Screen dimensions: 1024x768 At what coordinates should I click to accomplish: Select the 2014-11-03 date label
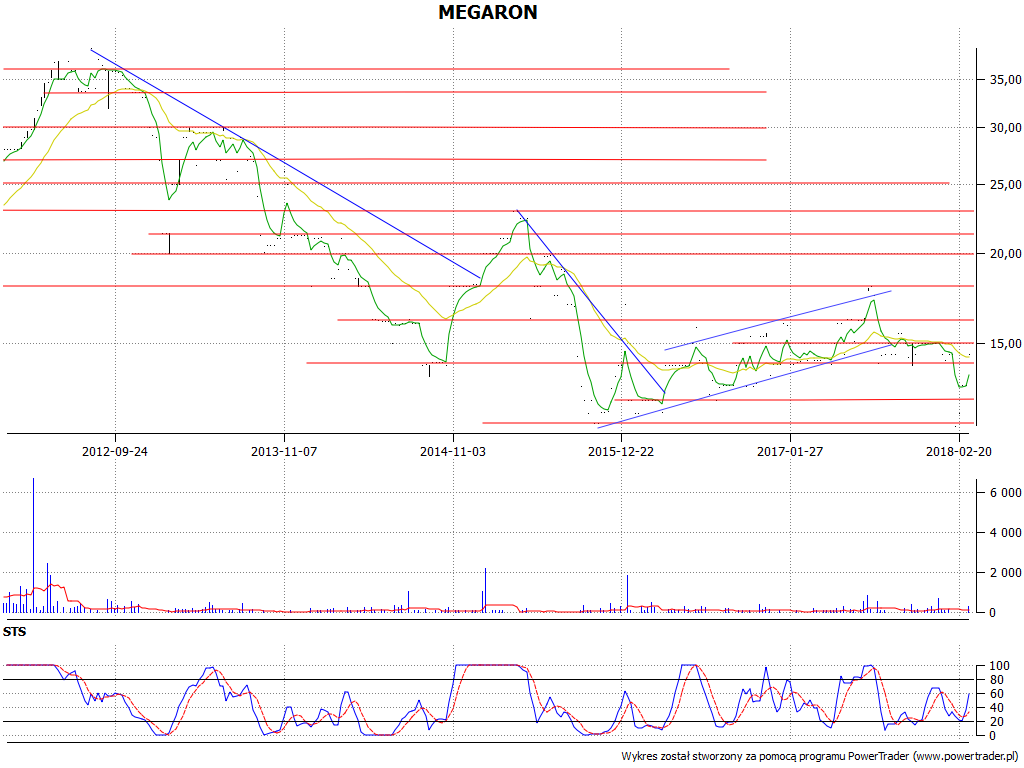coord(453,451)
